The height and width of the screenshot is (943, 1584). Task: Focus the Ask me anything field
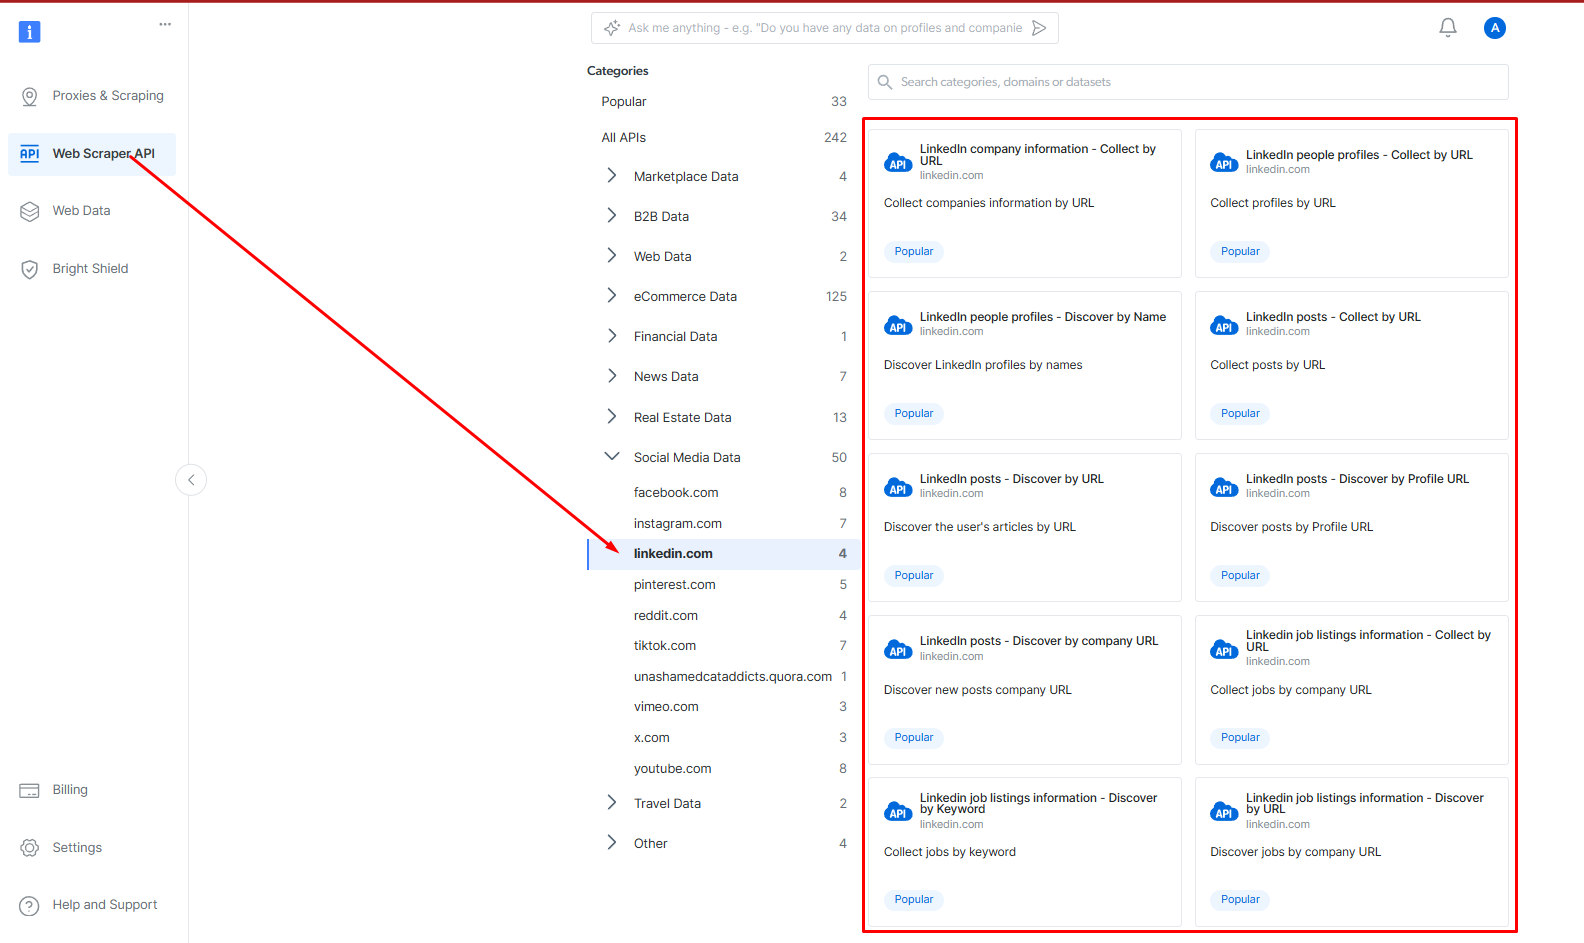click(x=825, y=28)
